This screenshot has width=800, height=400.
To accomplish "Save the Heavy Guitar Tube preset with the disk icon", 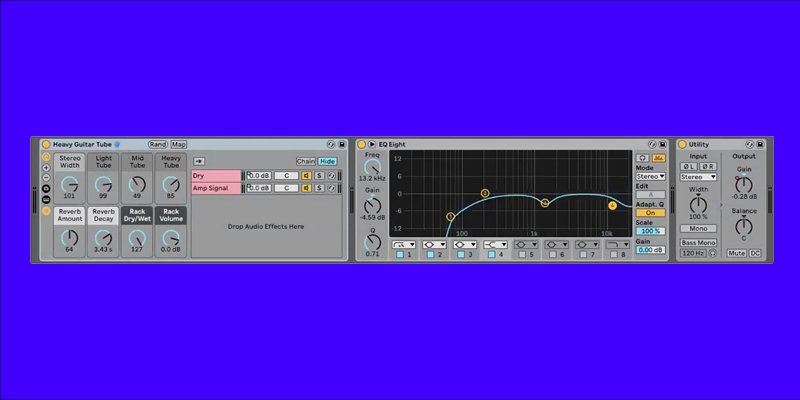I will [340, 144].
